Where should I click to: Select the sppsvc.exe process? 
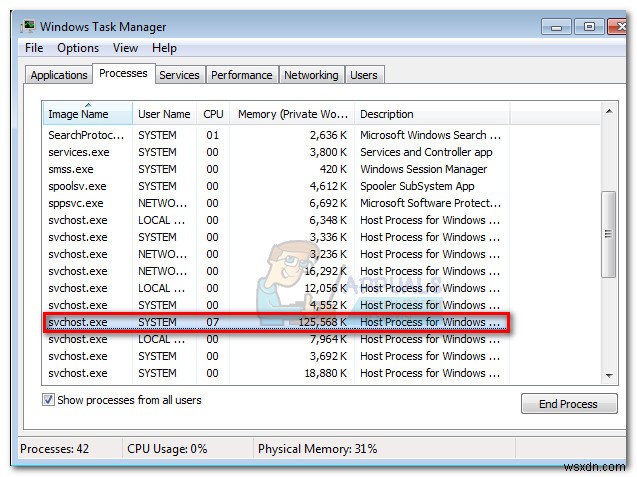coord(276,203)
